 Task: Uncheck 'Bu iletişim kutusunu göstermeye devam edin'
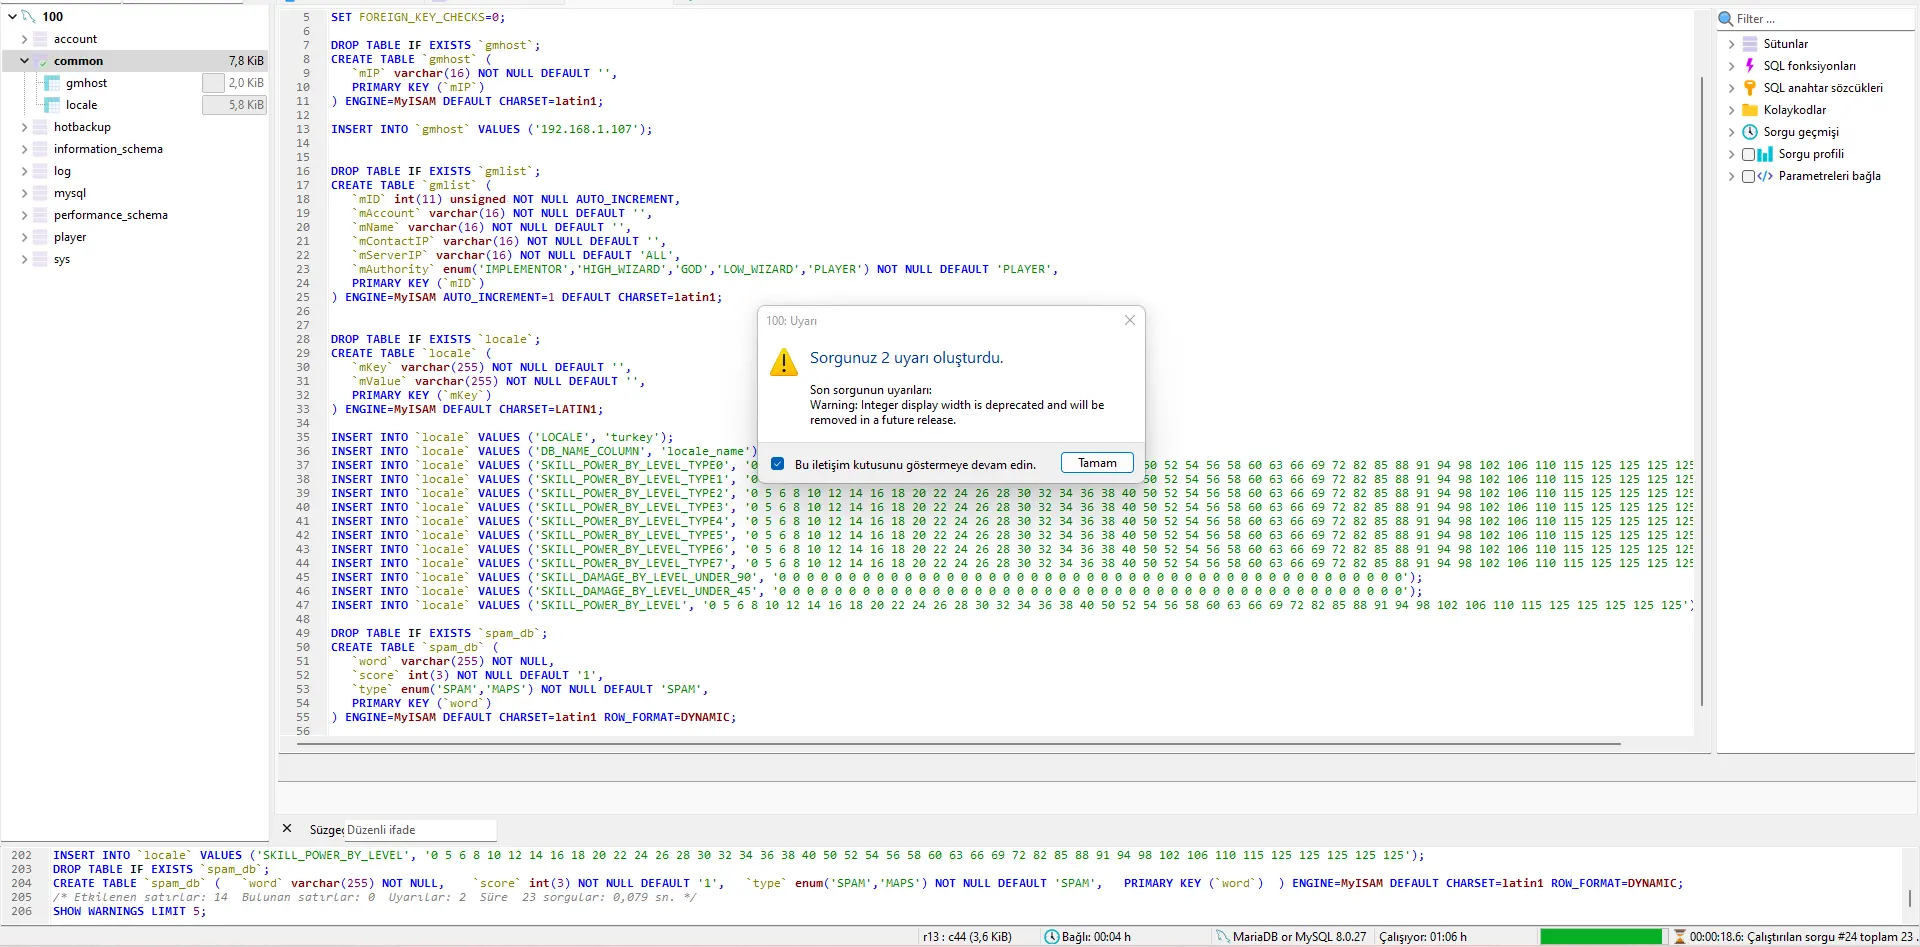pyautogui.click(x=778, y=464)
